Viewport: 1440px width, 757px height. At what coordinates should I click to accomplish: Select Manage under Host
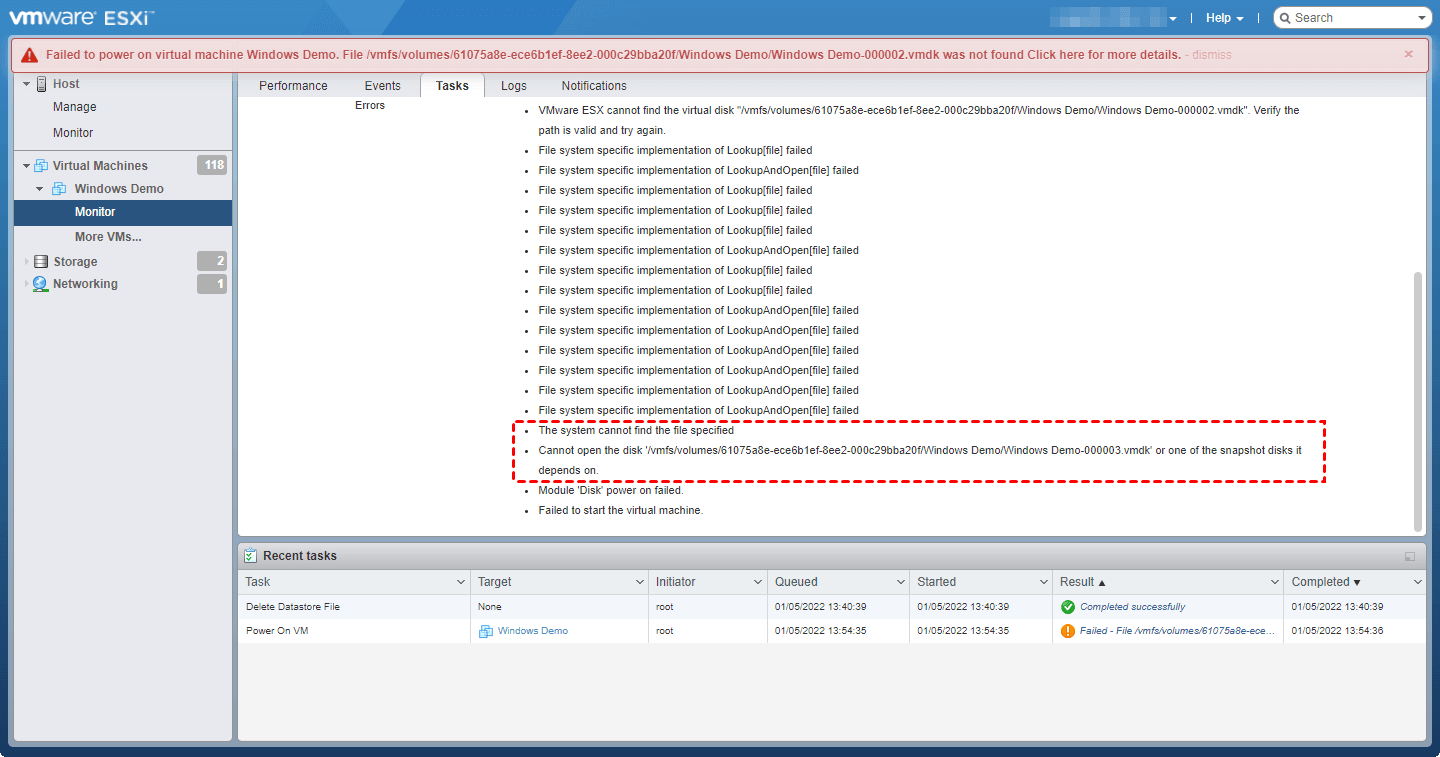point(75,107)
